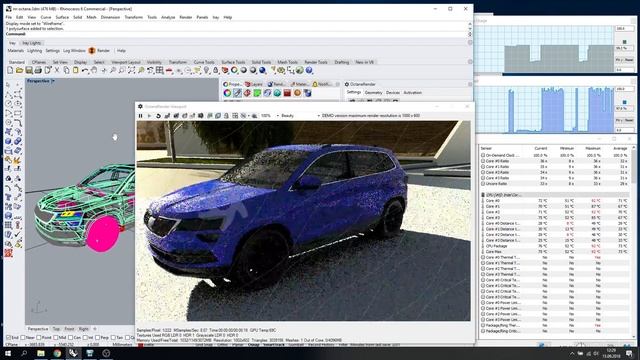The height and width of the screenshot is (360, 640).
Task: Click the Undo arrow icon in Rhino toolbar
Action: pyautogui.click(x=85, y=71)
